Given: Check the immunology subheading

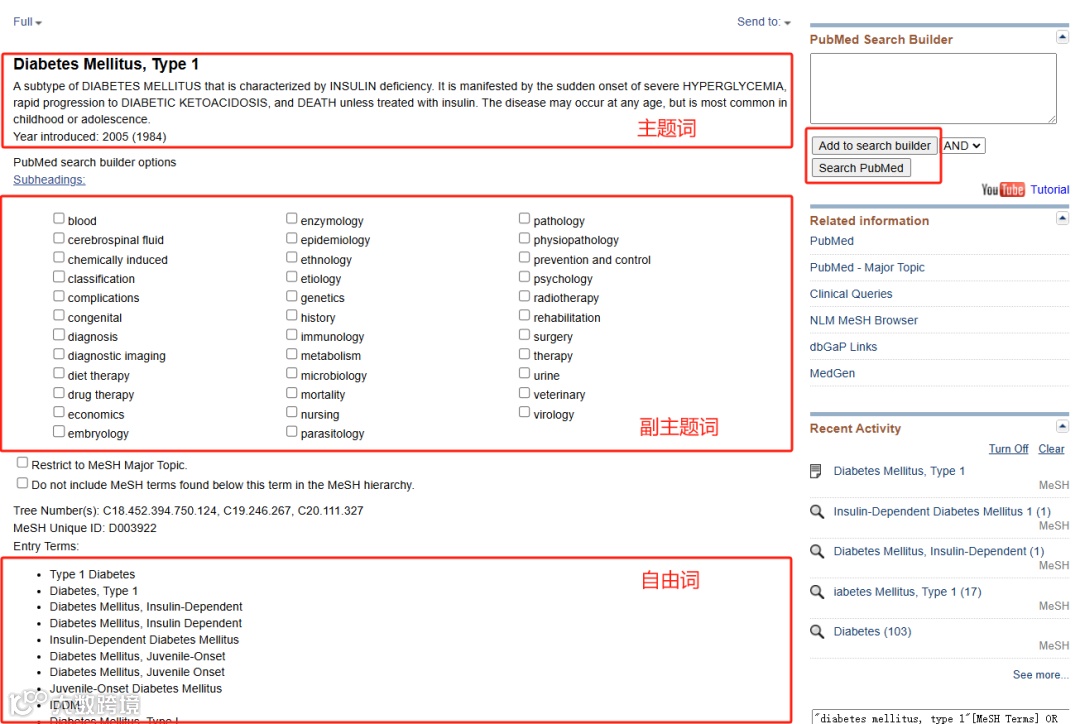Looking at the screenshot, I should coord(291,334).
